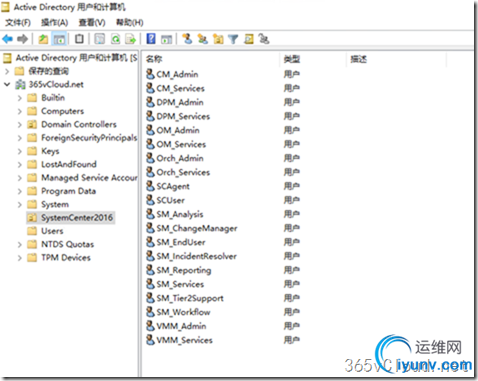
Task: Select the System container in tree
Action: 55,204
